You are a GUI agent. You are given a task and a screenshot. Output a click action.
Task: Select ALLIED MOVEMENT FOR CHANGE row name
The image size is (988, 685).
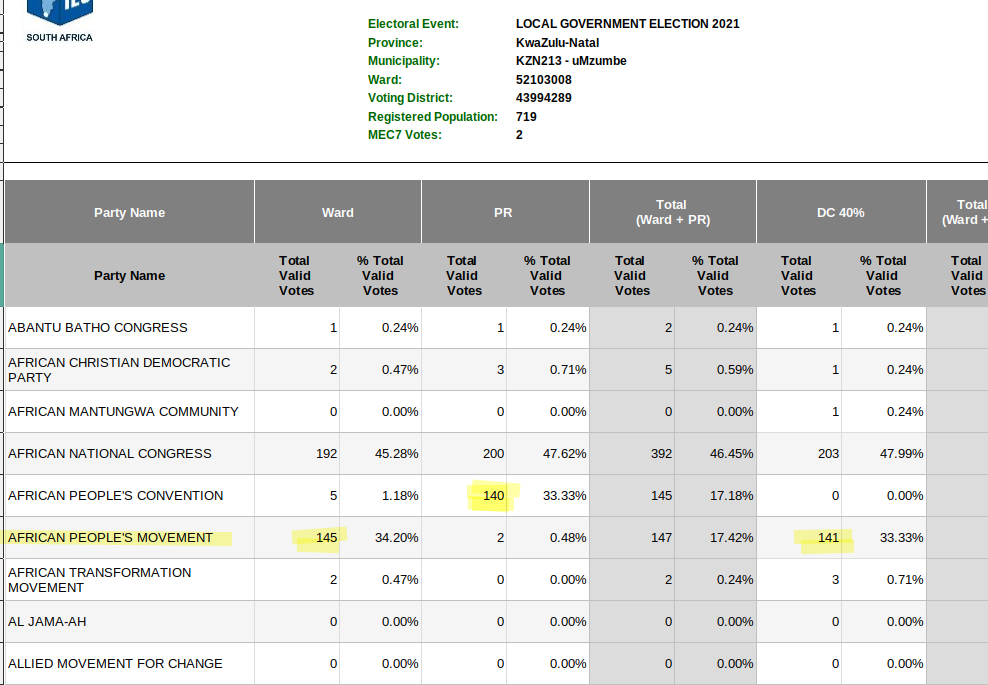(x=115, y=664)
